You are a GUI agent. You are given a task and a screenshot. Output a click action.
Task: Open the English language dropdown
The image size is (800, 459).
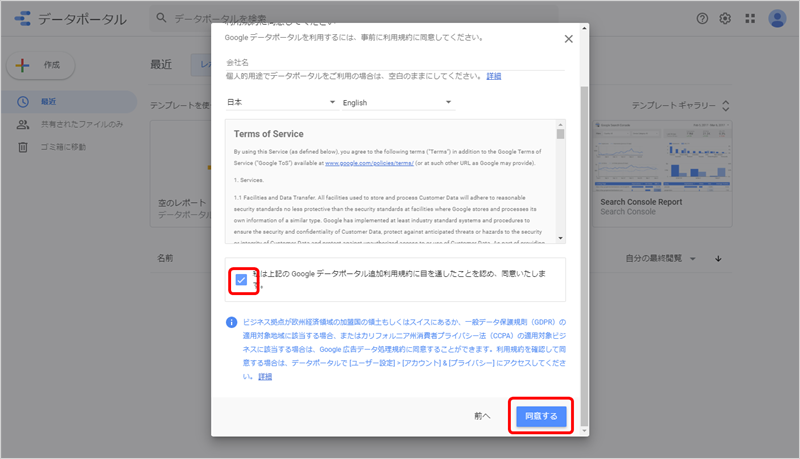(x=397, y=103)
